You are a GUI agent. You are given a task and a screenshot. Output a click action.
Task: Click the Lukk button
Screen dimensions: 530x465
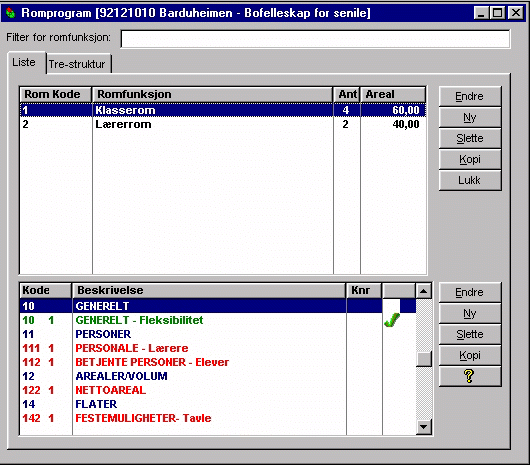(x=469, y=180)
